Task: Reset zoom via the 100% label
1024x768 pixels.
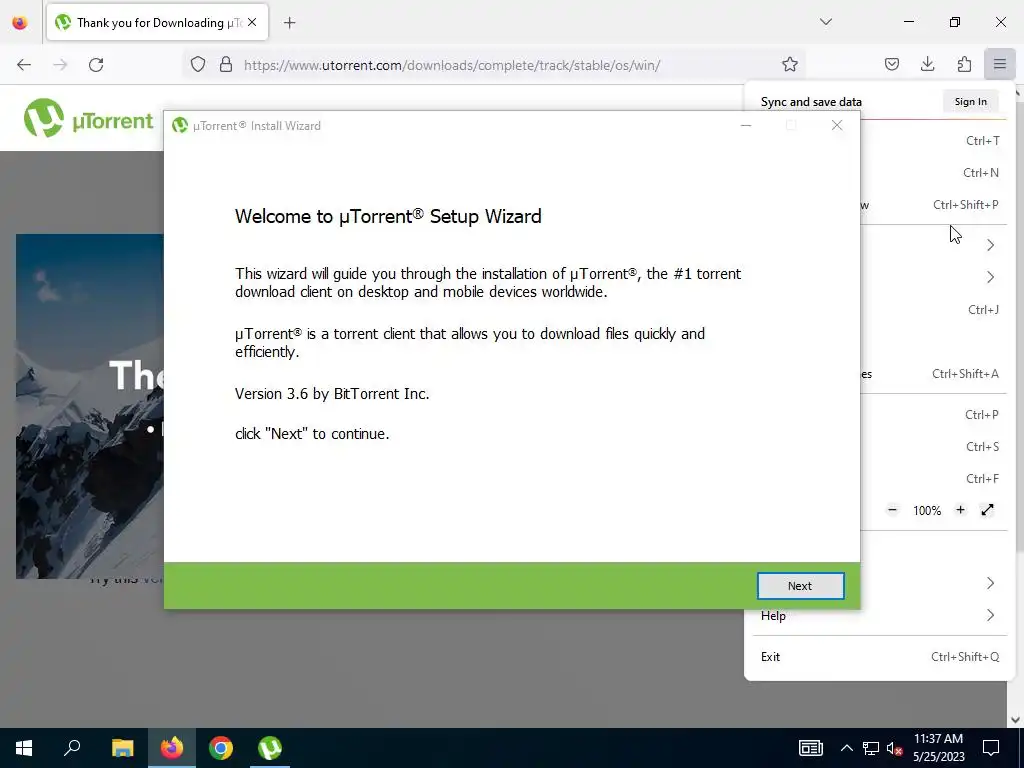Action: [927, 511]
